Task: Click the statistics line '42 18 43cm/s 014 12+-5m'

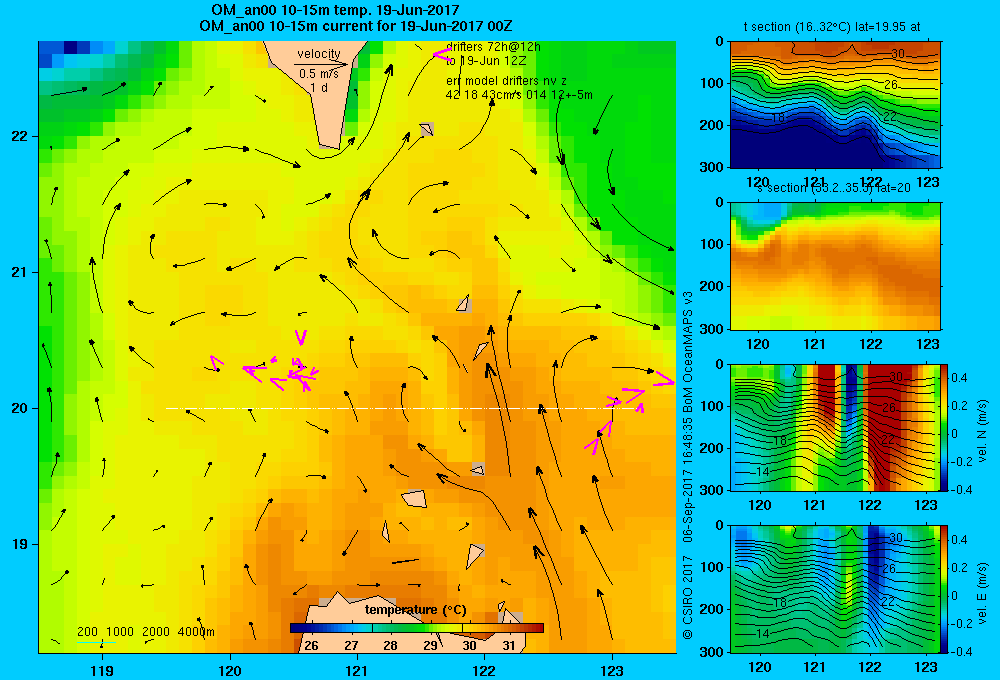Action: point(519,95)
